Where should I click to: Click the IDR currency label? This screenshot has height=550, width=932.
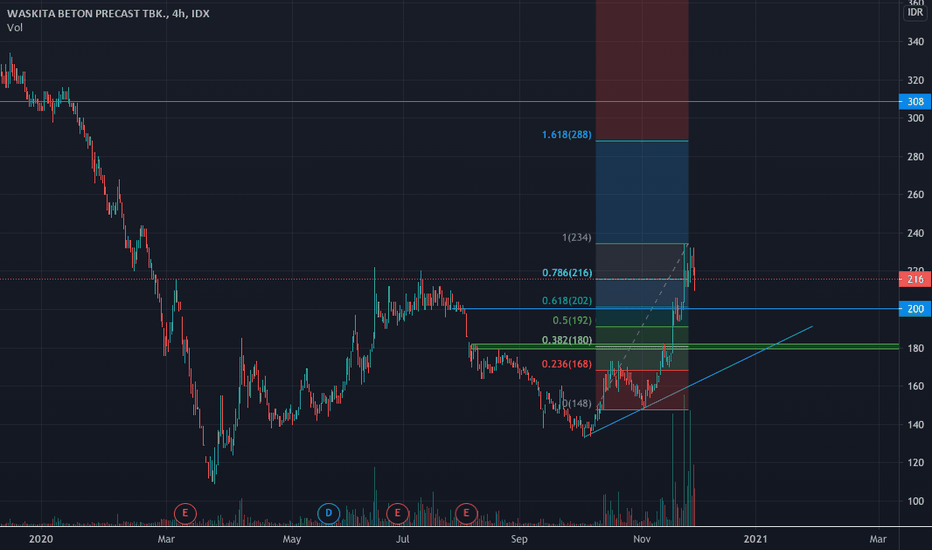coord(915,12)
